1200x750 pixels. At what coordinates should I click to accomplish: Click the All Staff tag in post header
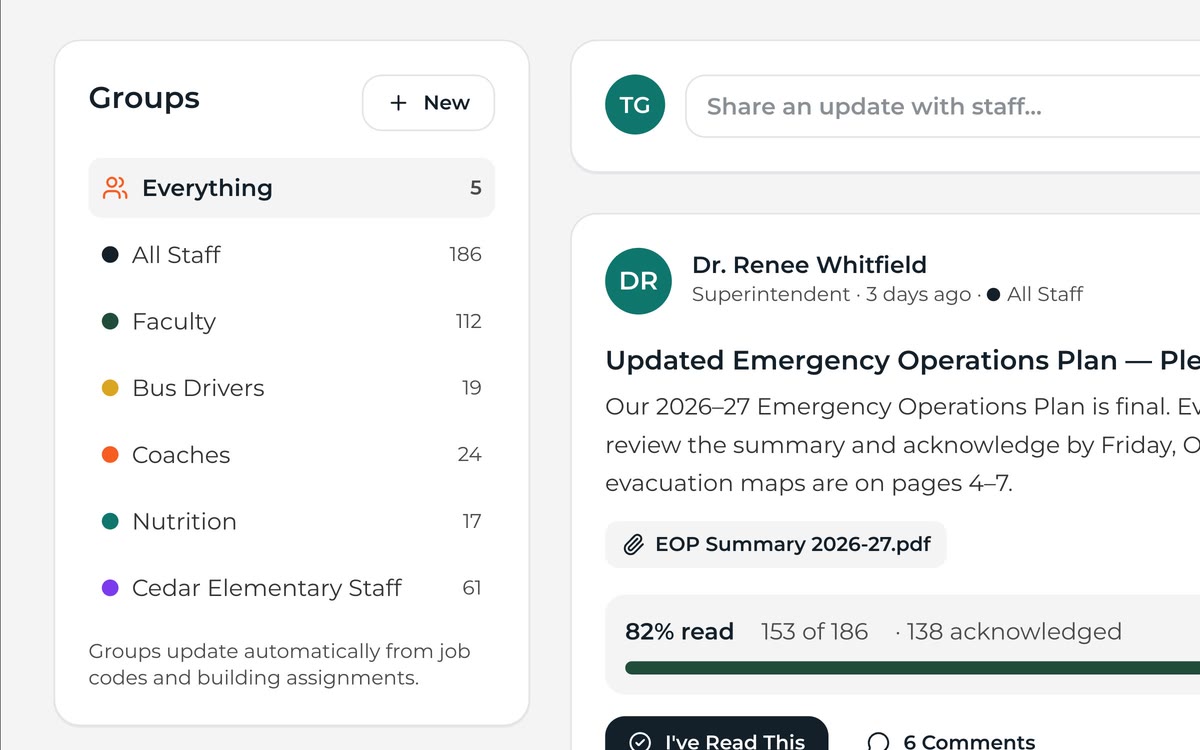pos(1035,294)
